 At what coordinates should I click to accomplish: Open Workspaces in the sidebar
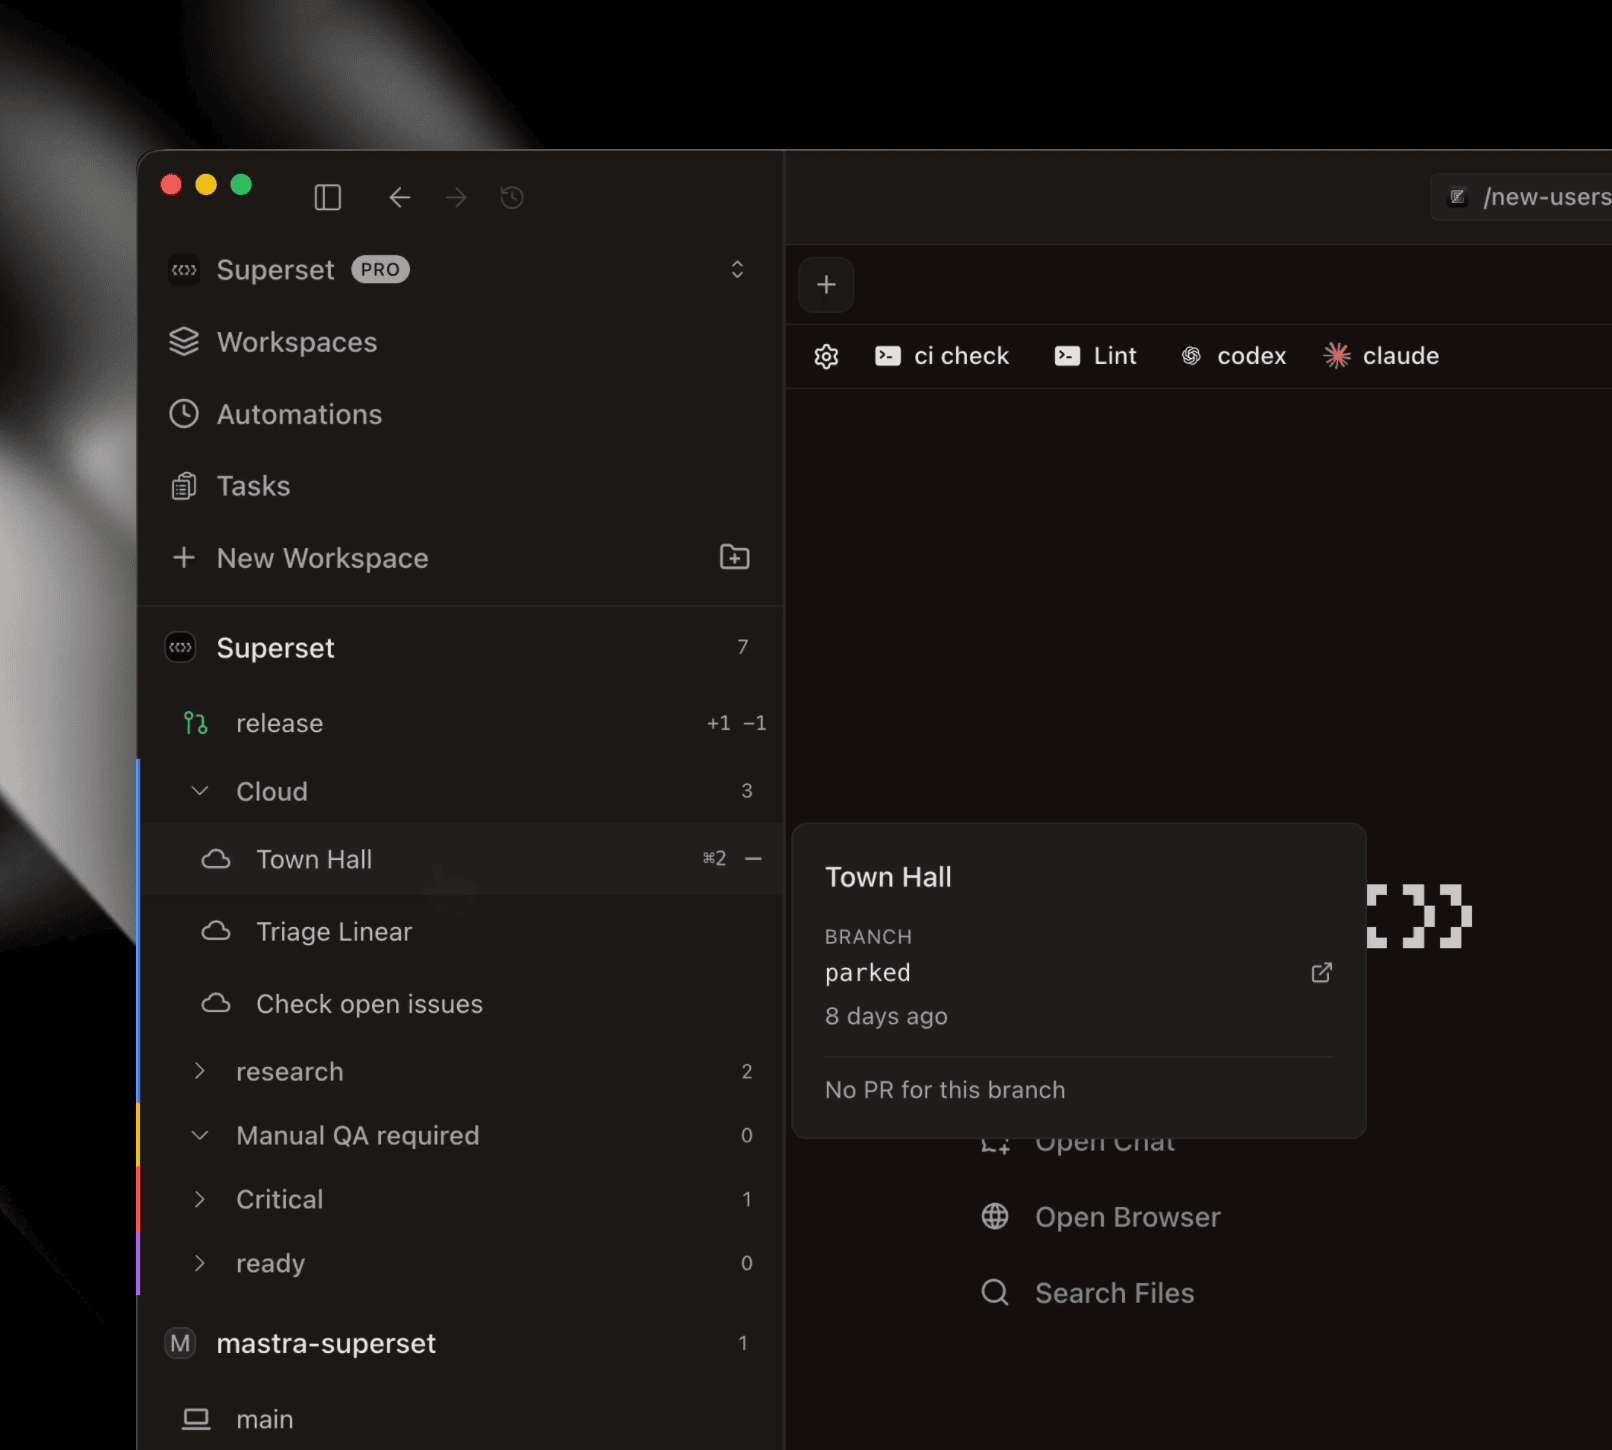[460, 342]
